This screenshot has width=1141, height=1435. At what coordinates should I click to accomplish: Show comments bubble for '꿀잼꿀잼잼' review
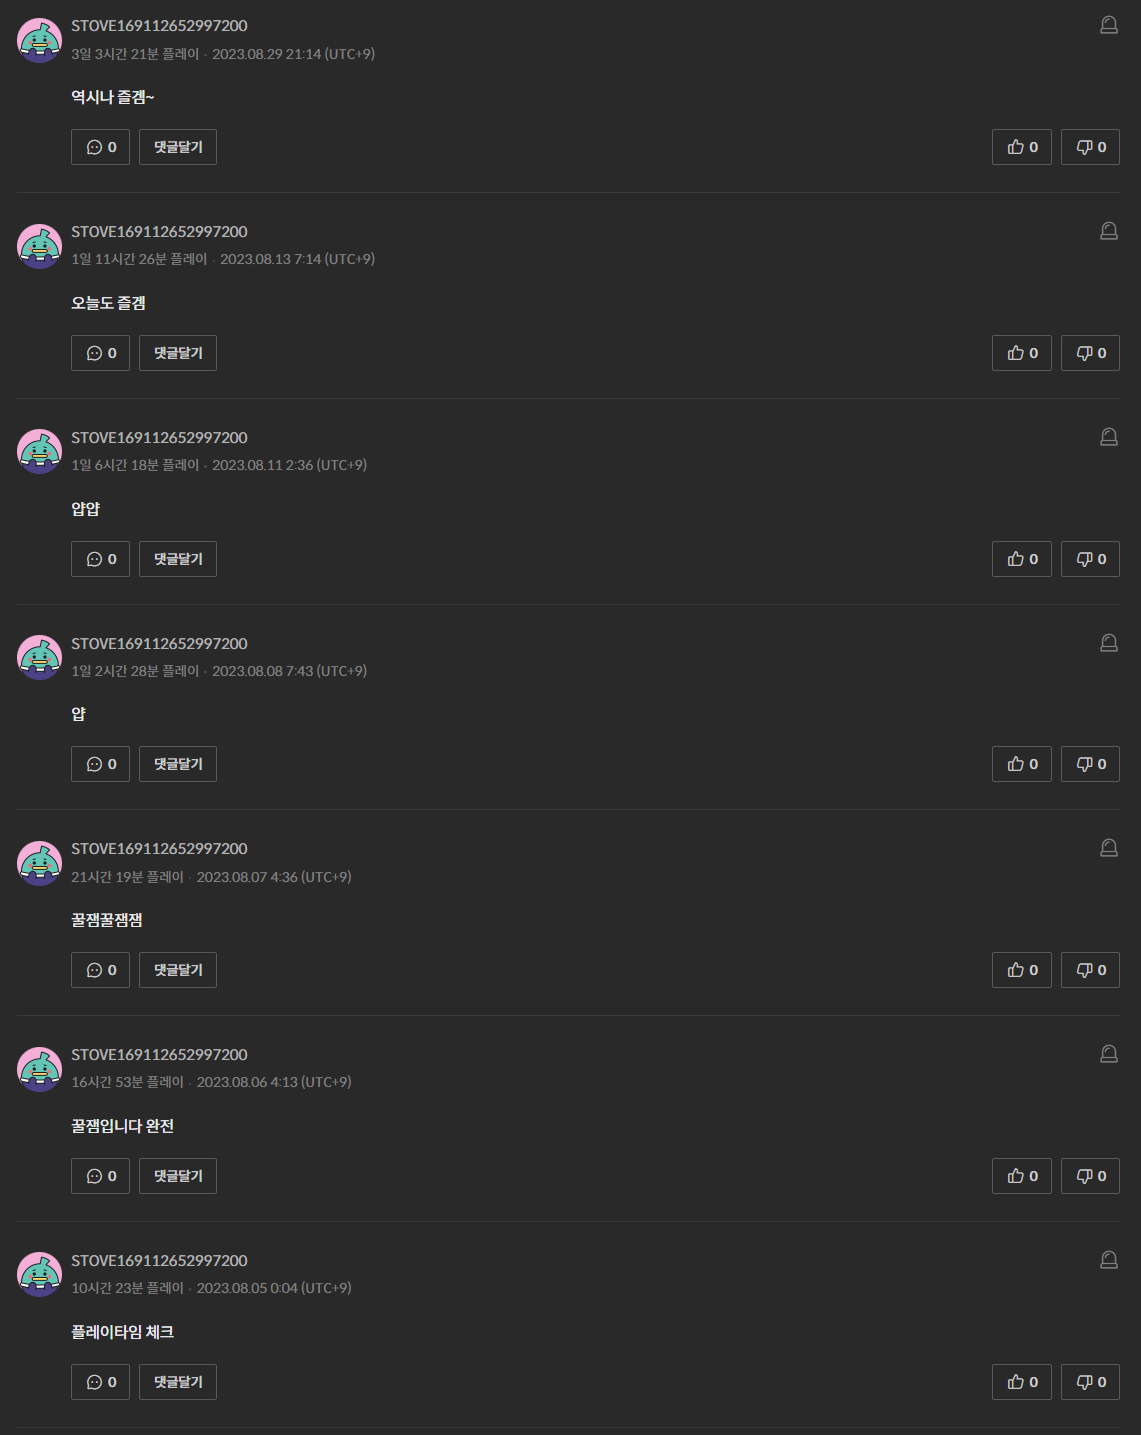tap(100, 970)
